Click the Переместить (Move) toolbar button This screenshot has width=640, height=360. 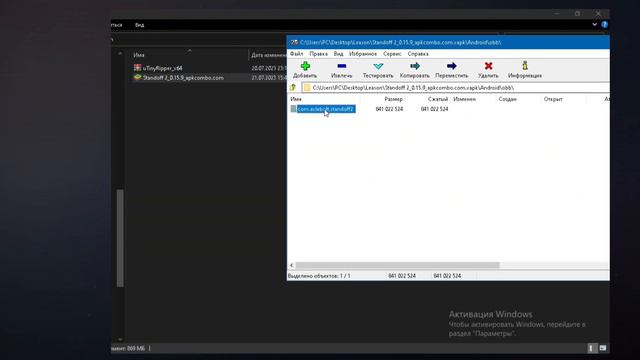click(451, 70)
